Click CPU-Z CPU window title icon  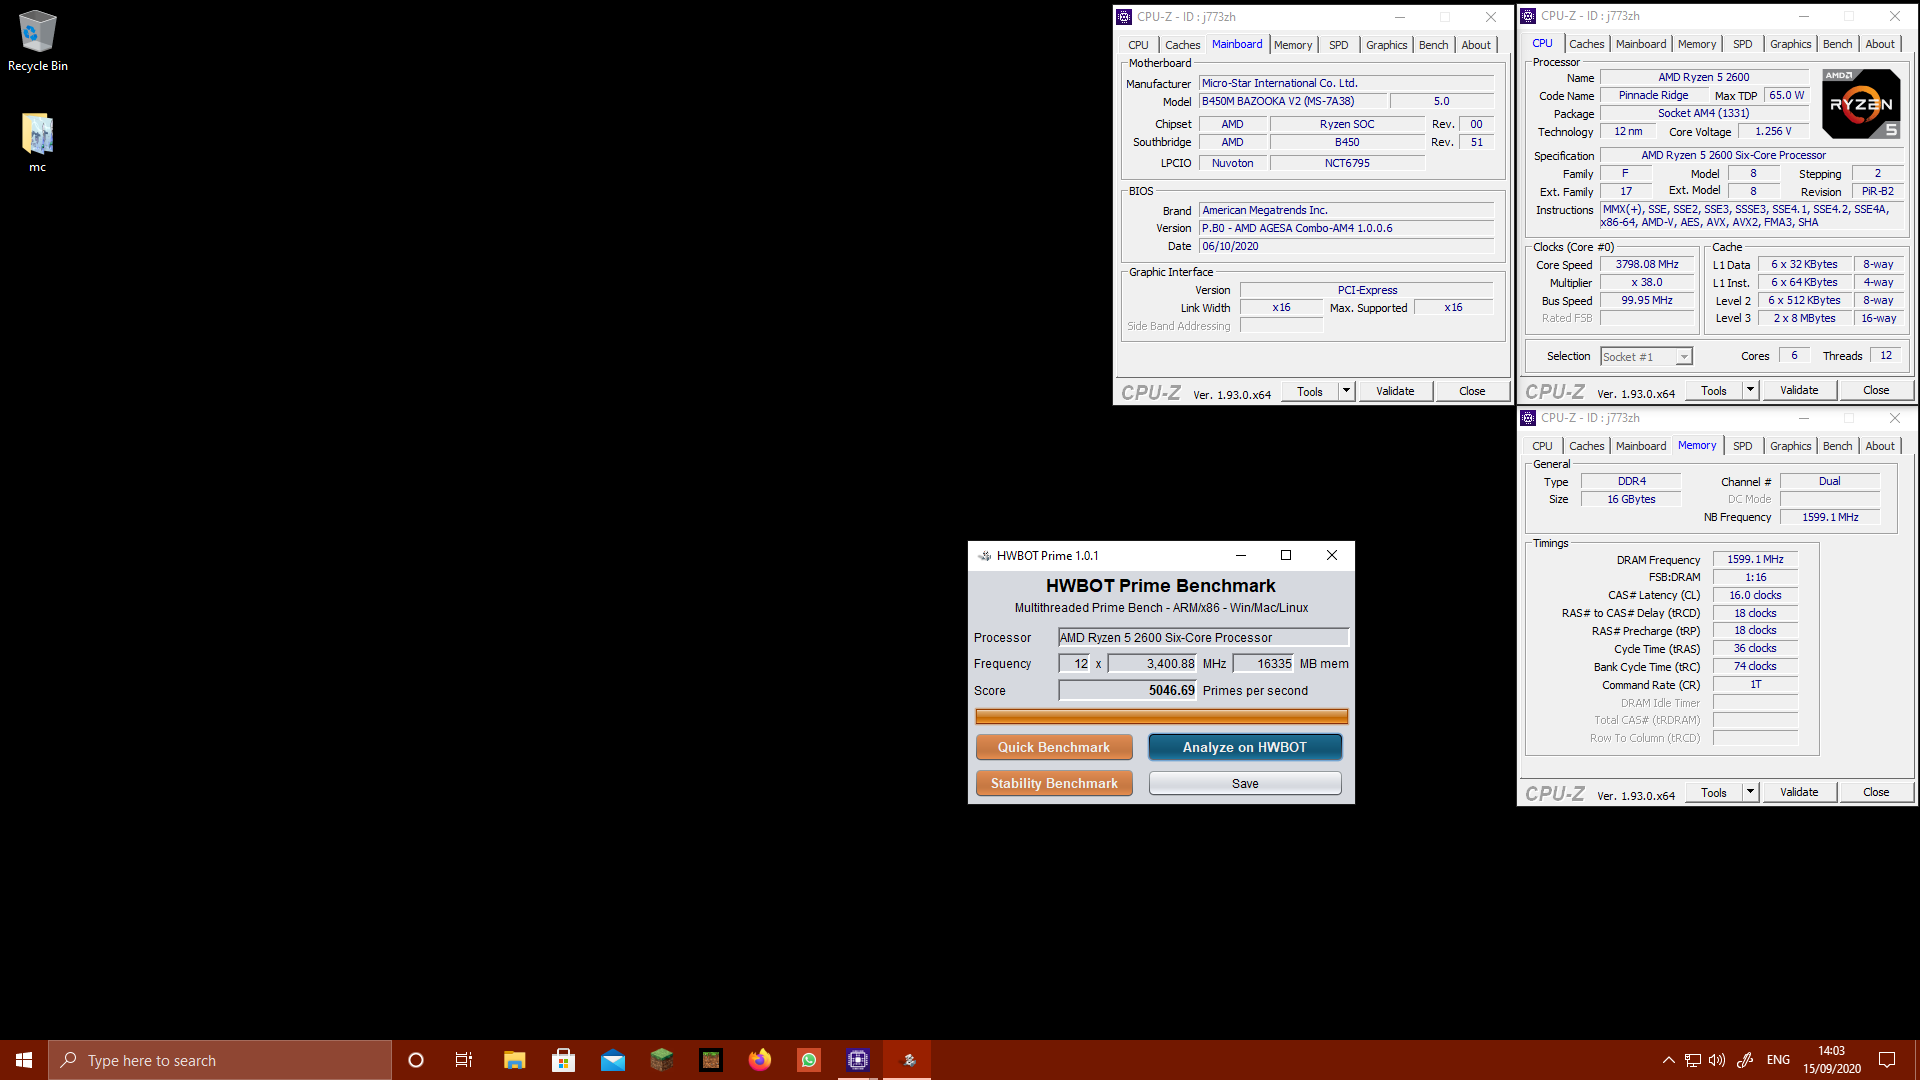[1528, 16]
